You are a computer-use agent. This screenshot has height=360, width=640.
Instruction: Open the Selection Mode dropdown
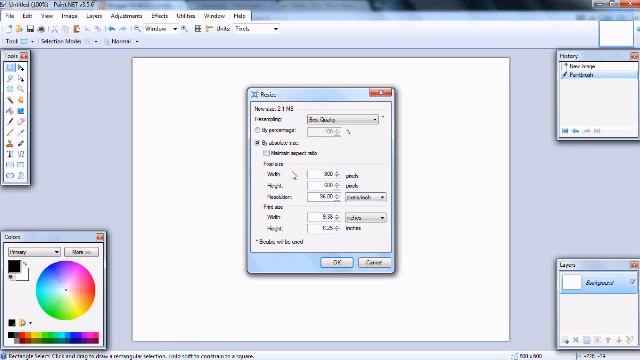pyautogui.click(x=96, y=42)
